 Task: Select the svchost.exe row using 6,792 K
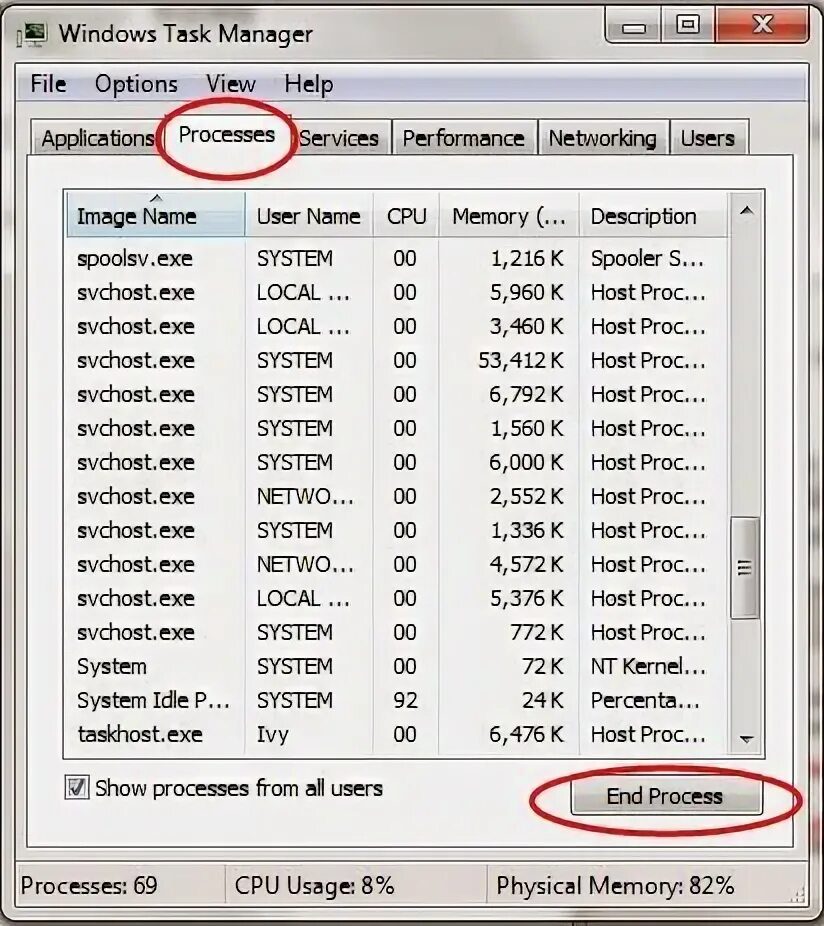click(x=396, y=394)
